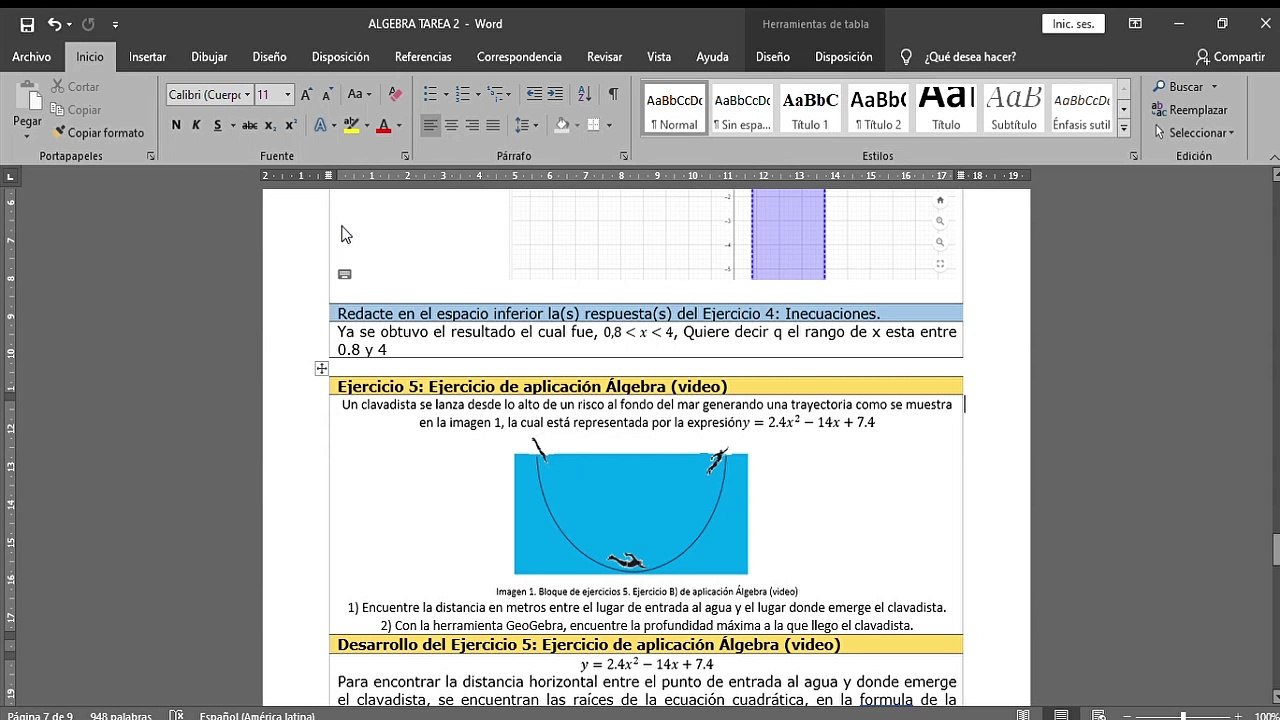Click the Compartir button
The height and width of the screenshot is (720, 1280).
[x=1230, y=57]
